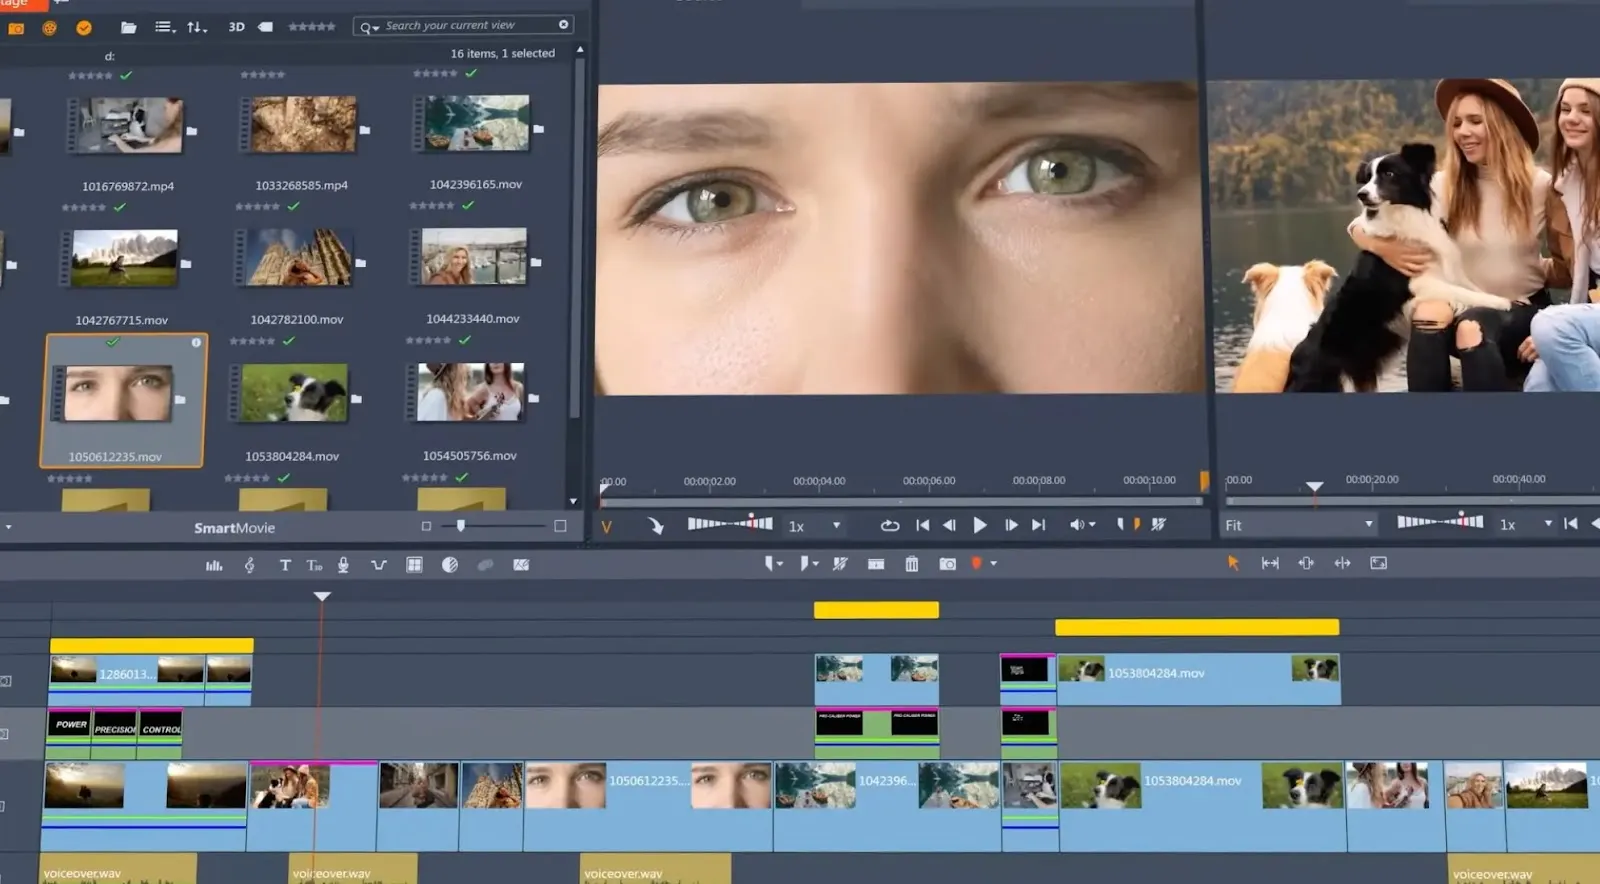This screenshot has height=884, width=1600.
Task: Clear the library search field
Action: (x=563, y=25)
